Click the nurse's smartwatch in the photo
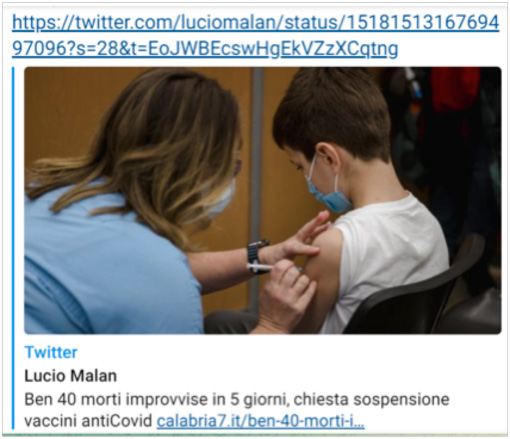 [257, 255]
